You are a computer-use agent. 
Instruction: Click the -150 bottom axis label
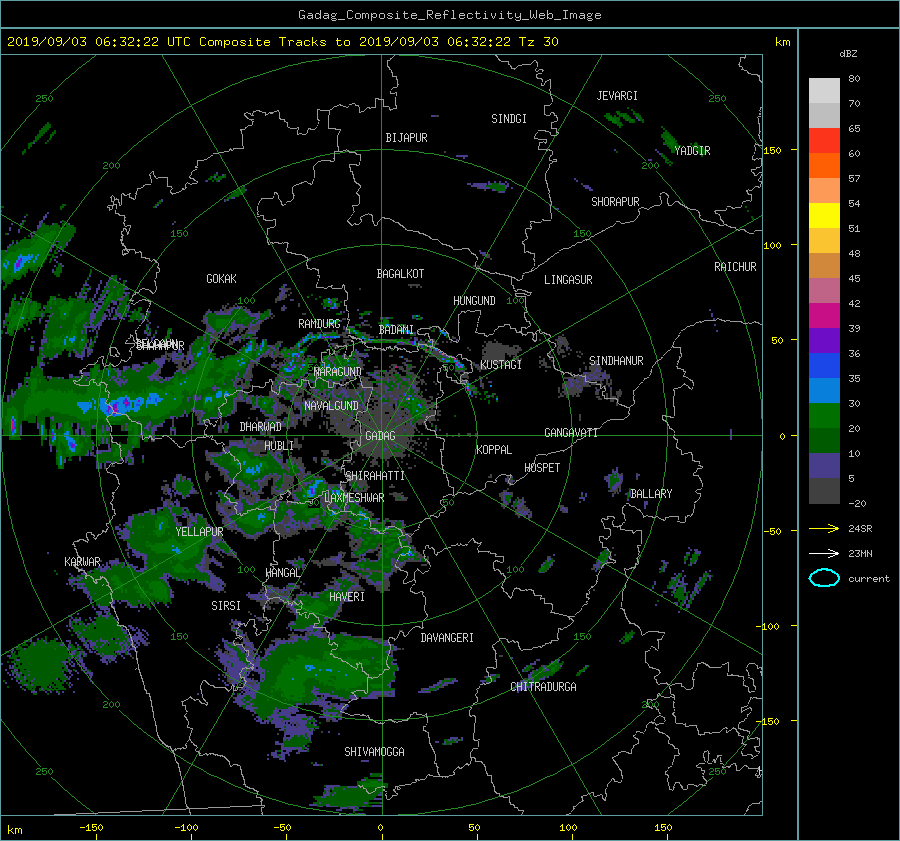(91, 828)
